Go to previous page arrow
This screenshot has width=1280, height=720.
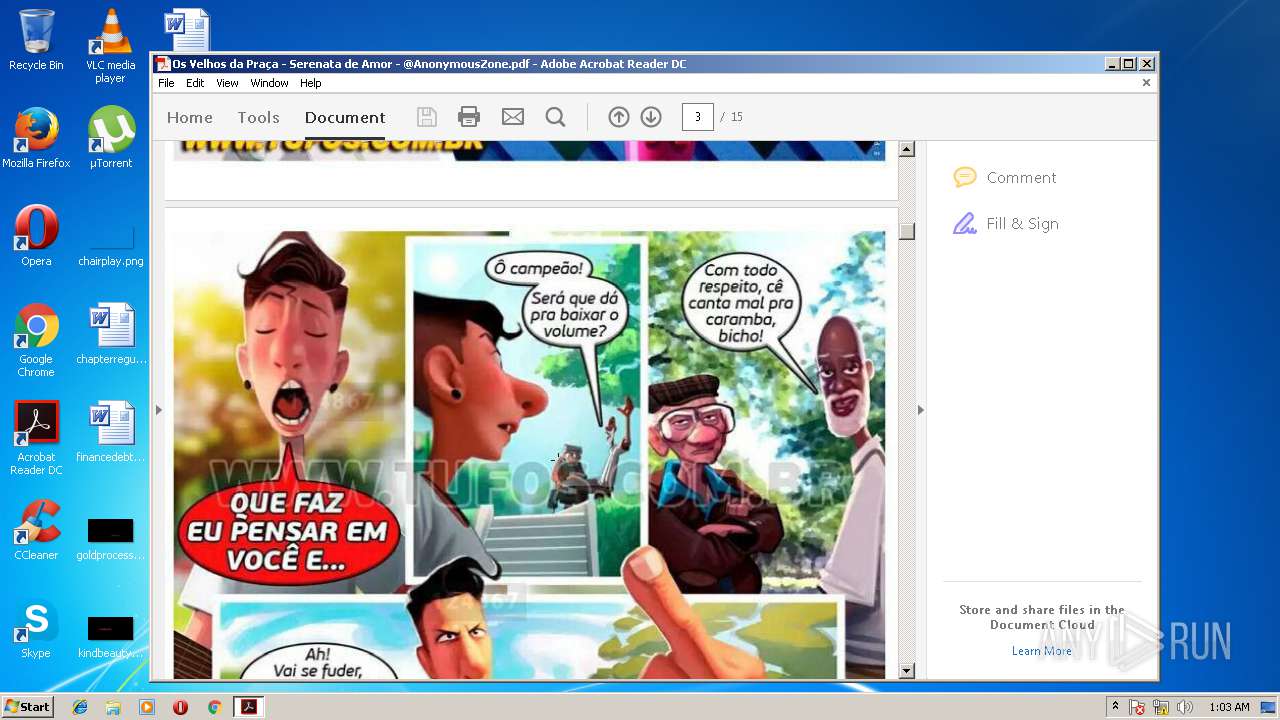619,117
